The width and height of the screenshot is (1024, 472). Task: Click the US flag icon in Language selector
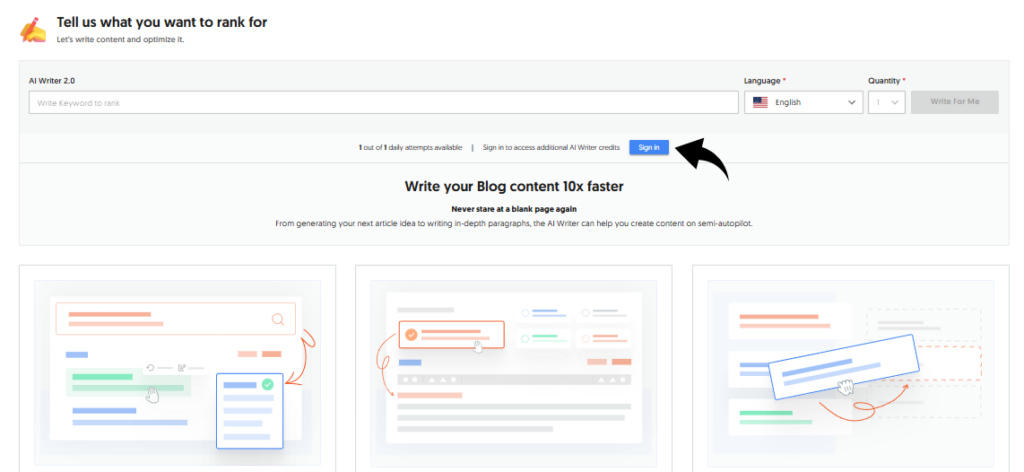pos(760,102)
